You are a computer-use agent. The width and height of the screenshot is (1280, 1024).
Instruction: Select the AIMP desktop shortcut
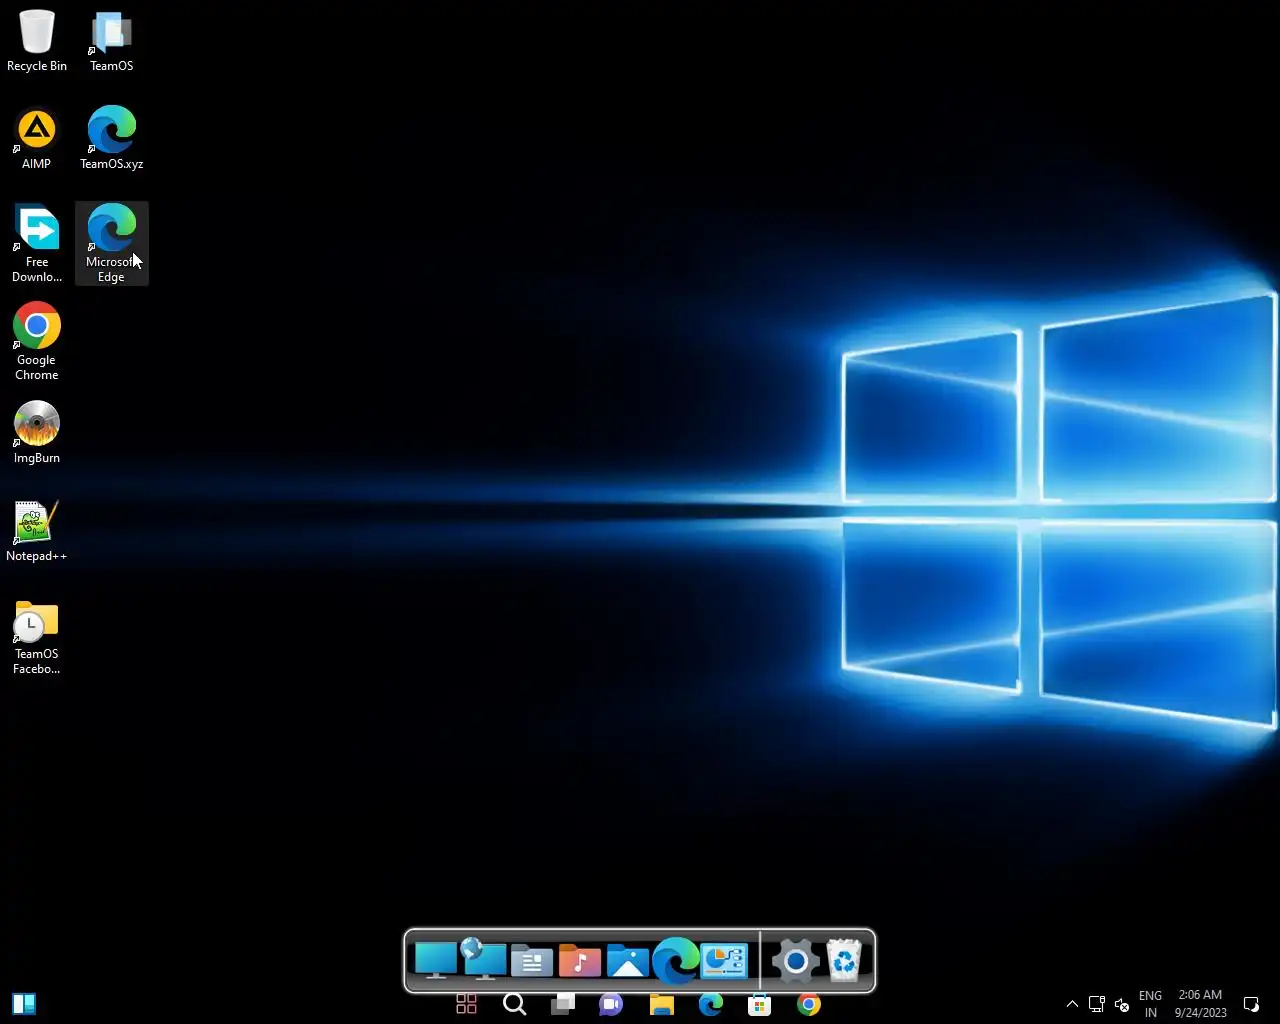pyautogui.click(x=37, y=139)
